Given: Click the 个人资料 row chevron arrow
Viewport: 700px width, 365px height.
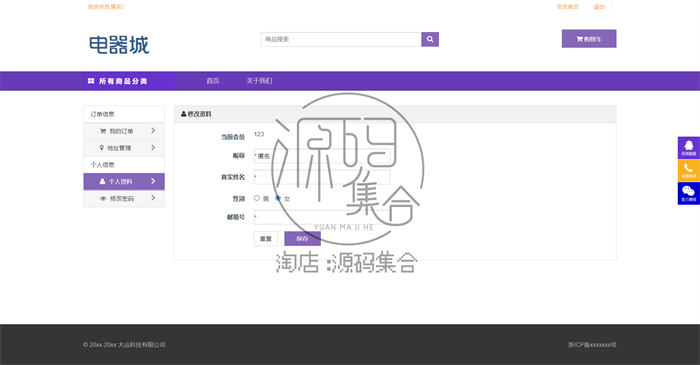Looking at the screenshot, I should [x=153, y=181].
